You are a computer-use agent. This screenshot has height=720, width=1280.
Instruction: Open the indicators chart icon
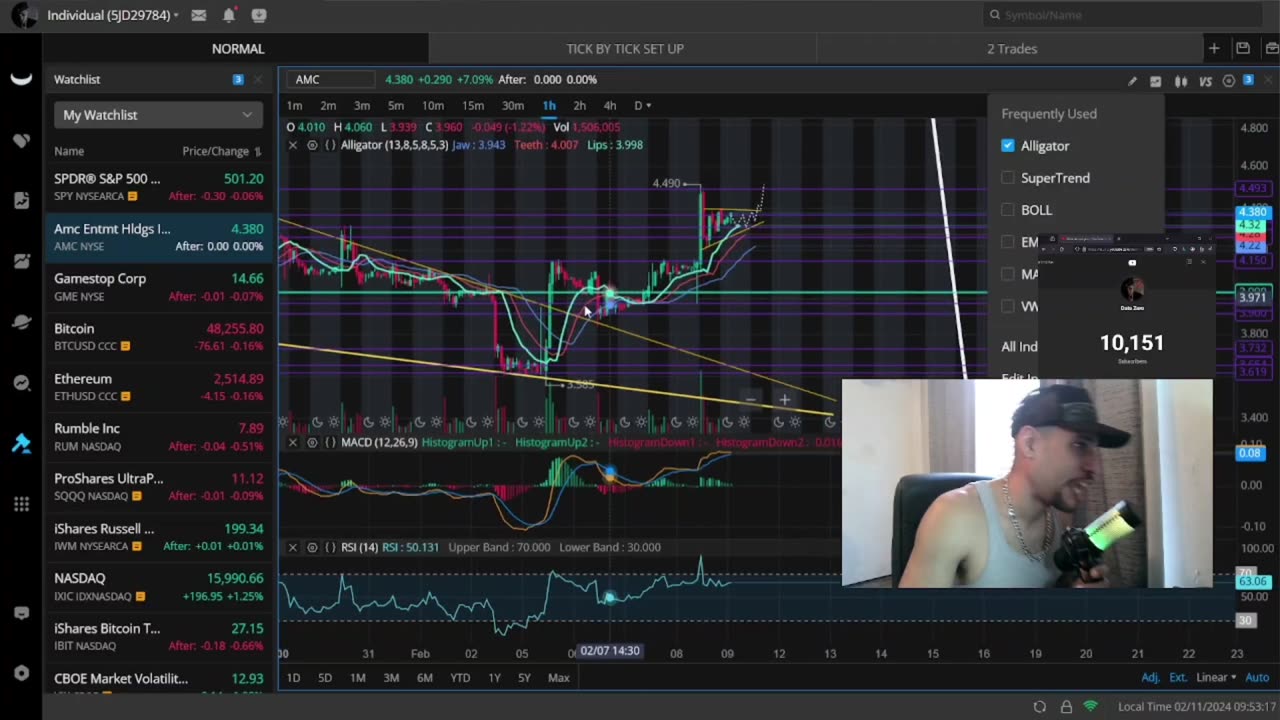(1156, 81)
